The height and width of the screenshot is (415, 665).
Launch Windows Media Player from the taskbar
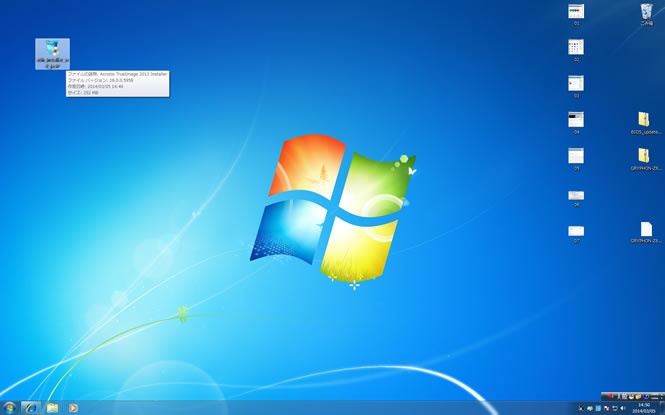tap(73, 408)
